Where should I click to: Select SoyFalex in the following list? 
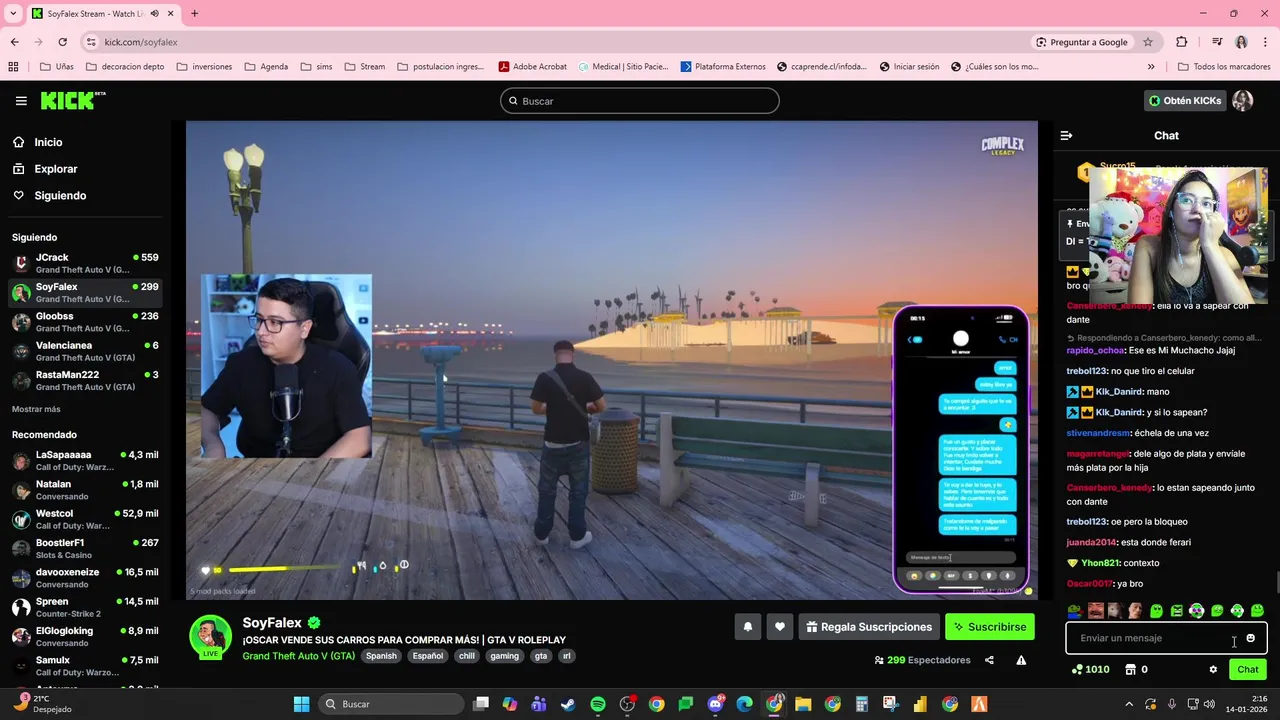click(85, 292)
